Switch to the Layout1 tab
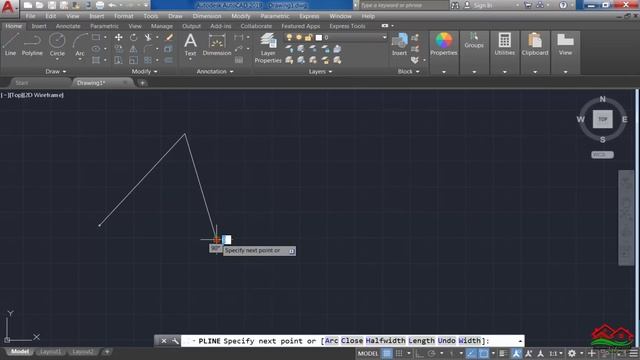The width and height of the screenshot is (640, 360). pyautogui.click(x=51, y=351)
